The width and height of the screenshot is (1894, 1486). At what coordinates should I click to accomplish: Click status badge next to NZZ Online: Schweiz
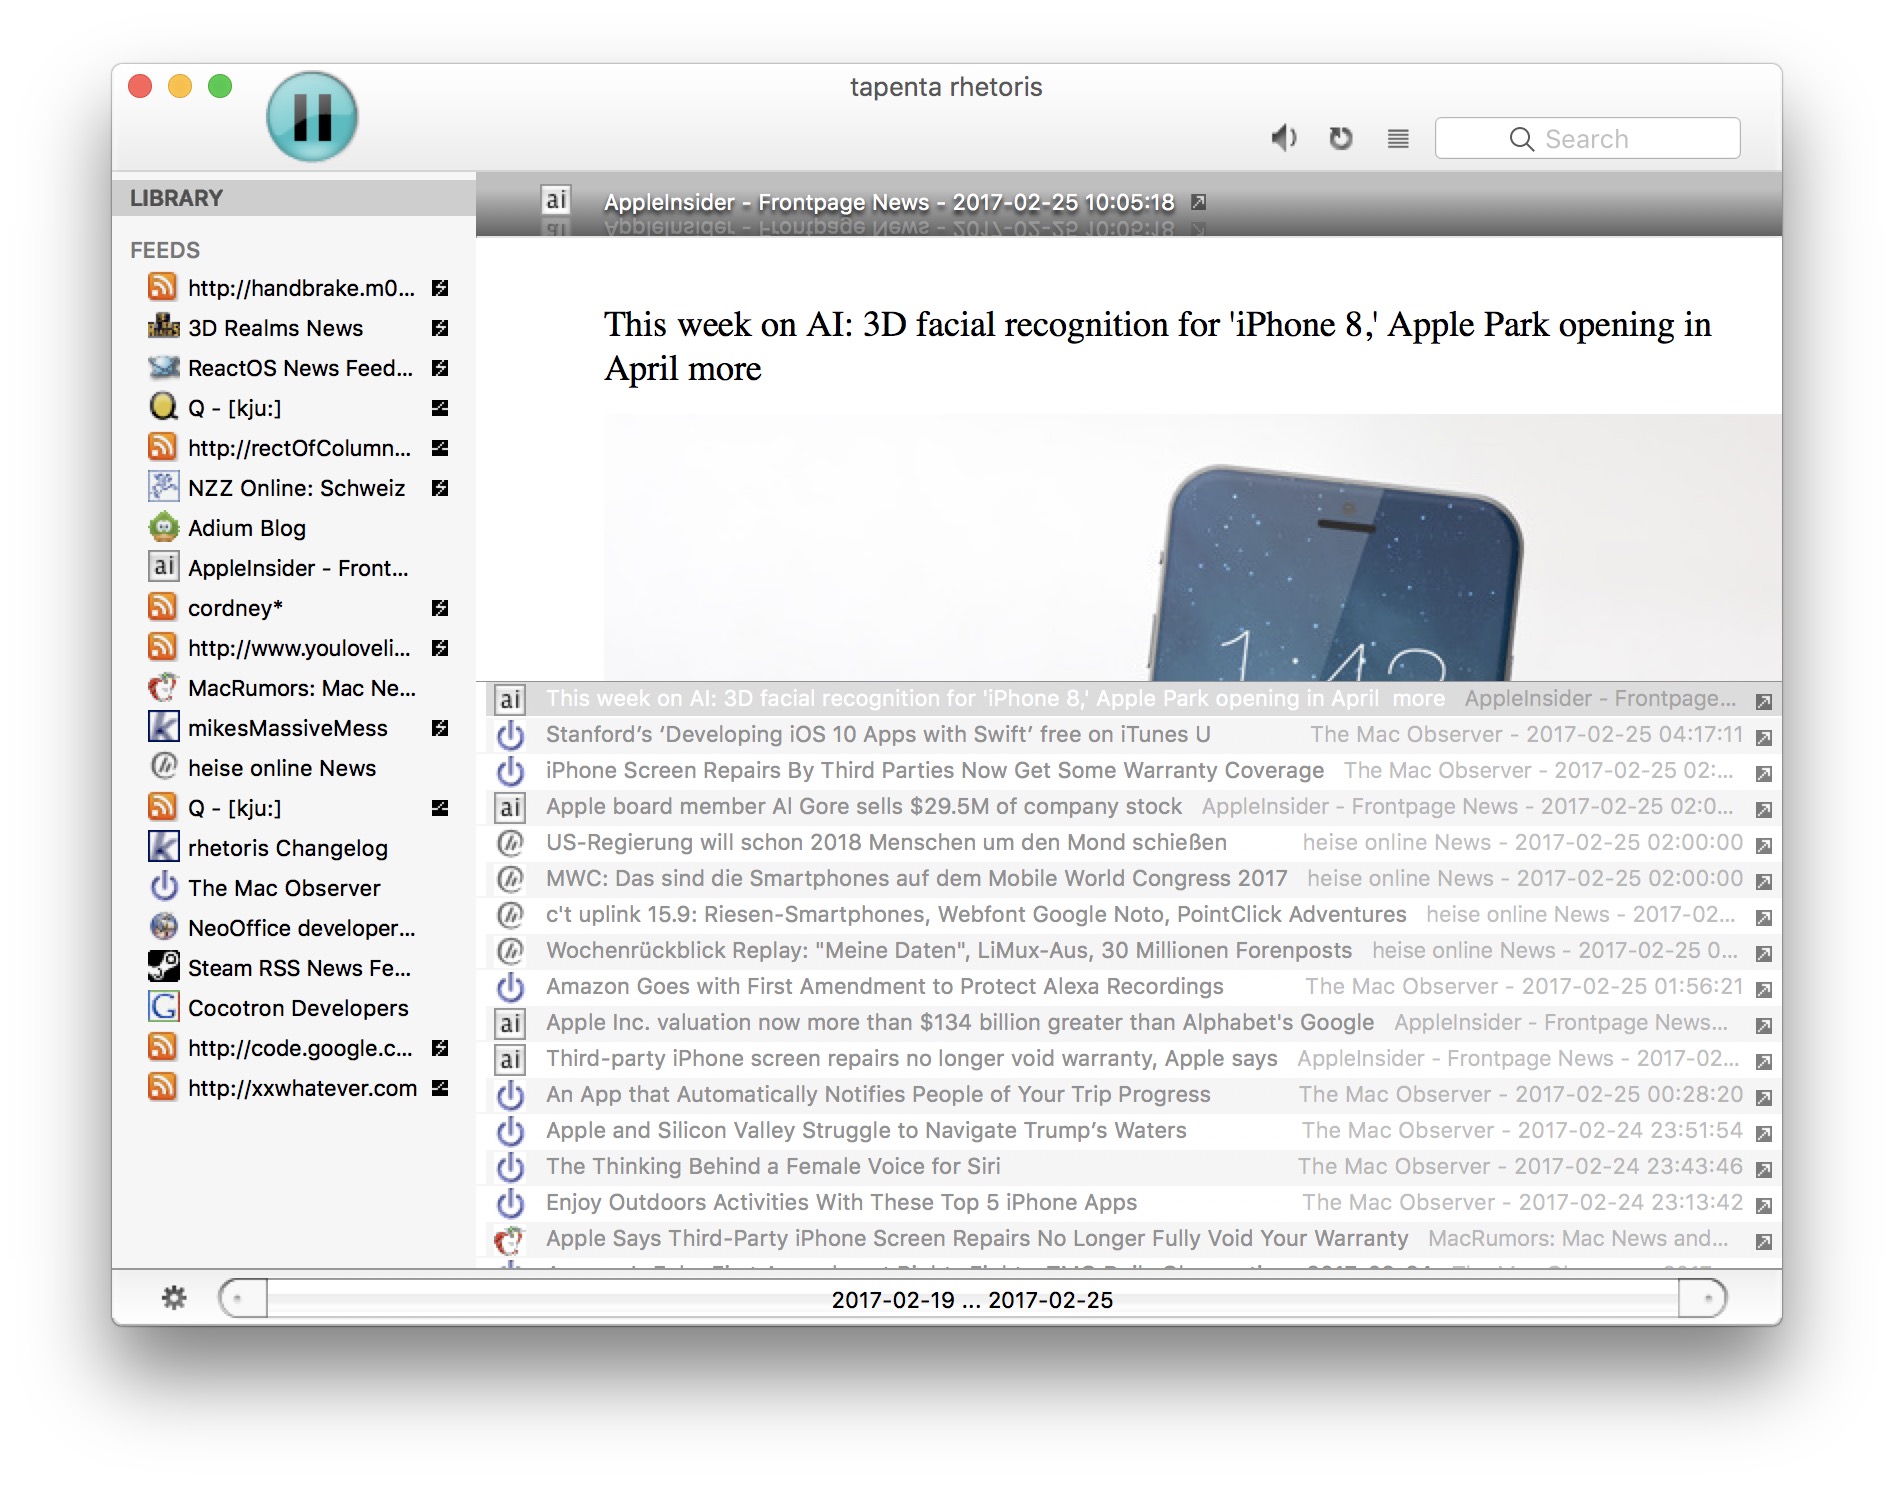(x=440, y=488)
